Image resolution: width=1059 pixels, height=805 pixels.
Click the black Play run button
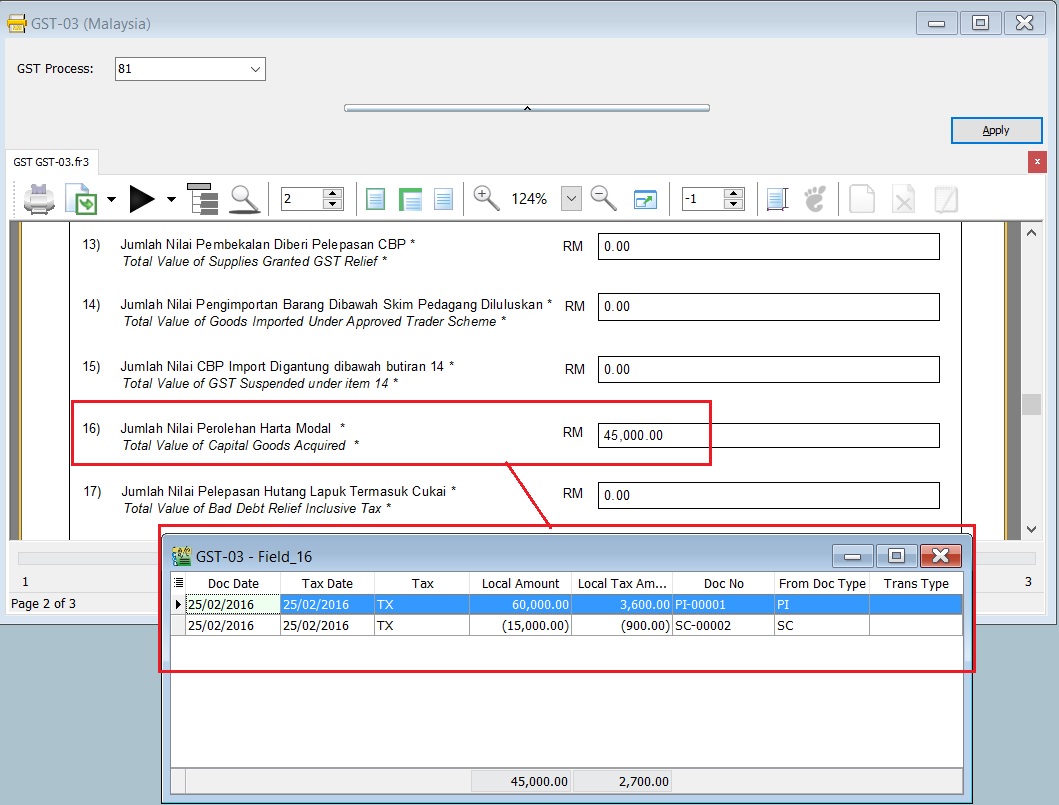click(142, 199)
